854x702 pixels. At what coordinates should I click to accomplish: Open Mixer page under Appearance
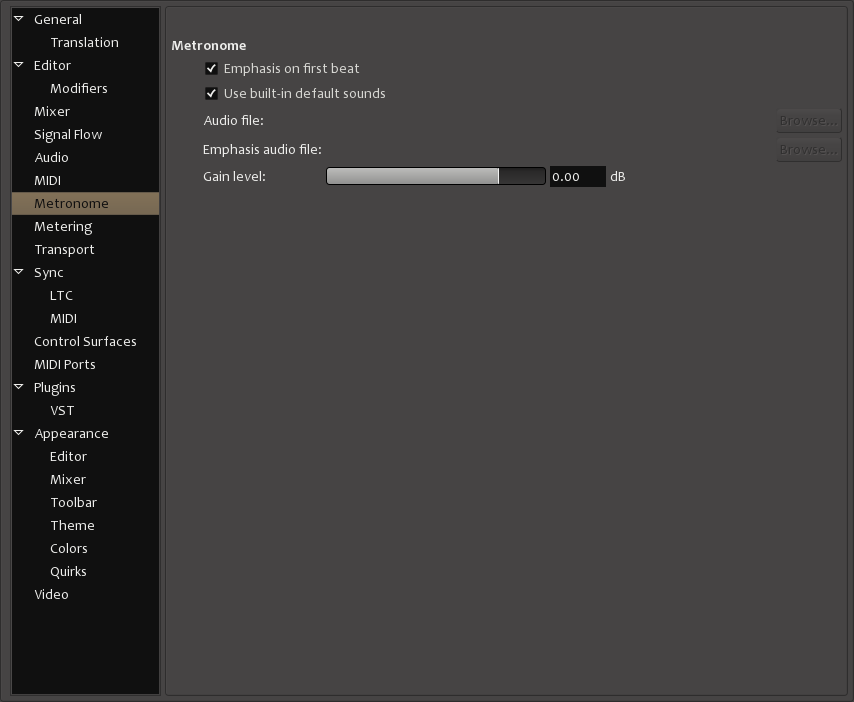[x=68, y=479]
